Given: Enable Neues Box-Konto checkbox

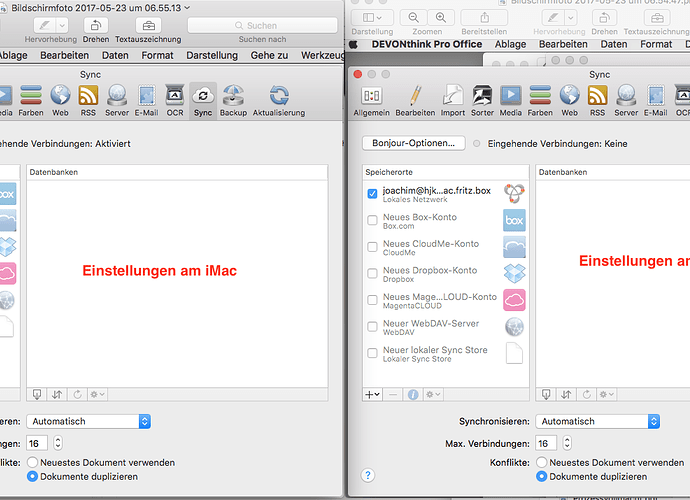Looking at the screenshot, I should tap(372, 220).
